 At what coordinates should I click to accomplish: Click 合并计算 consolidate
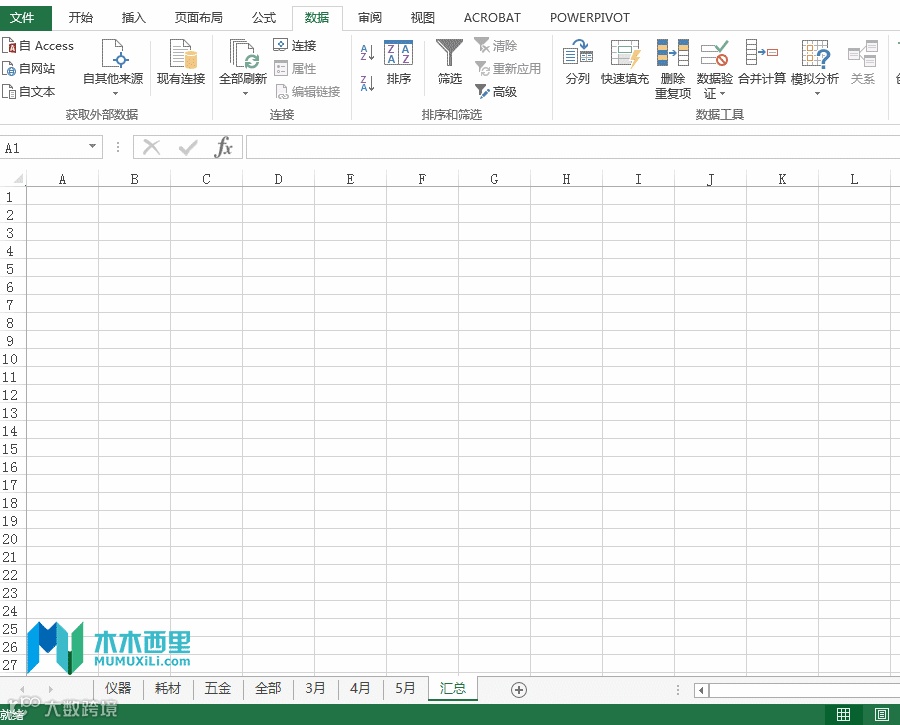762,62
